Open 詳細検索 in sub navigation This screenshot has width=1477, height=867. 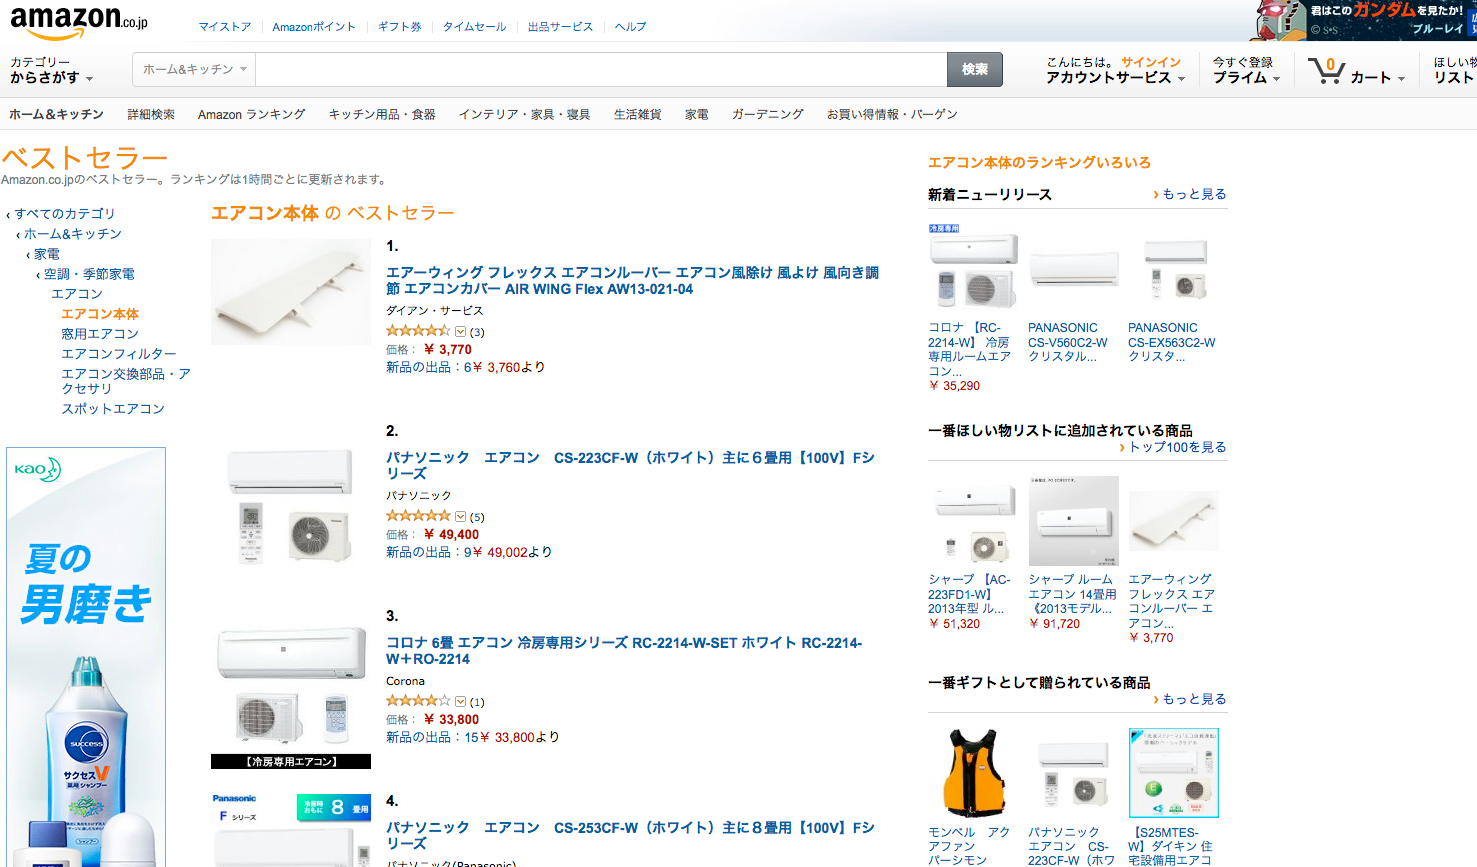151,115
